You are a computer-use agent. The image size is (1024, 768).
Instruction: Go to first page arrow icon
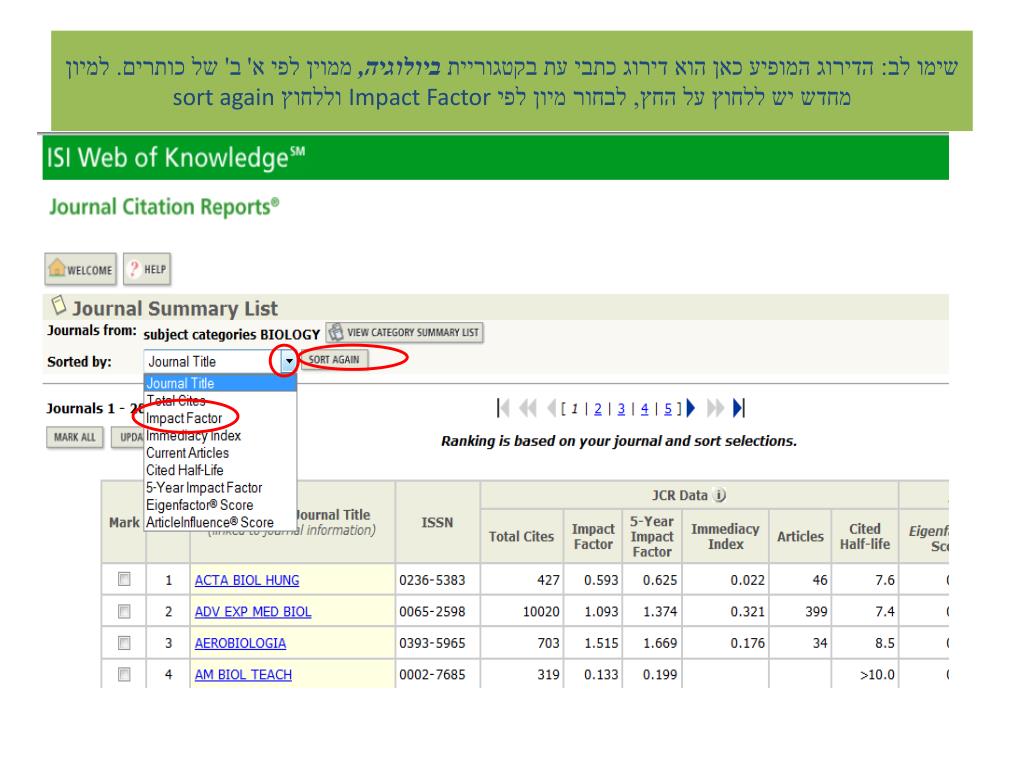[503, 408]
